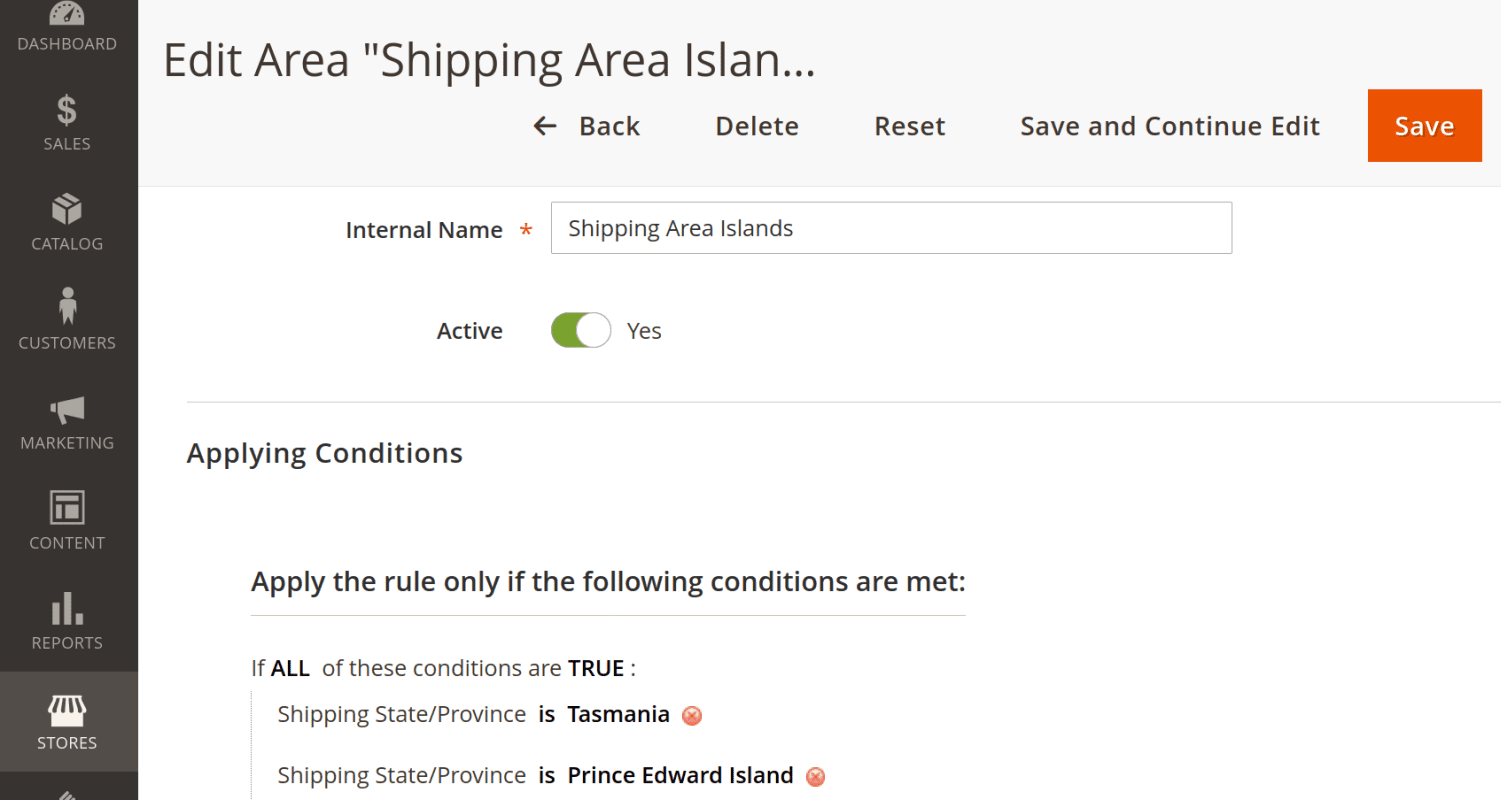Open the Dashboard sidebar icon
1501x800 pixels.
coord(67,28)
